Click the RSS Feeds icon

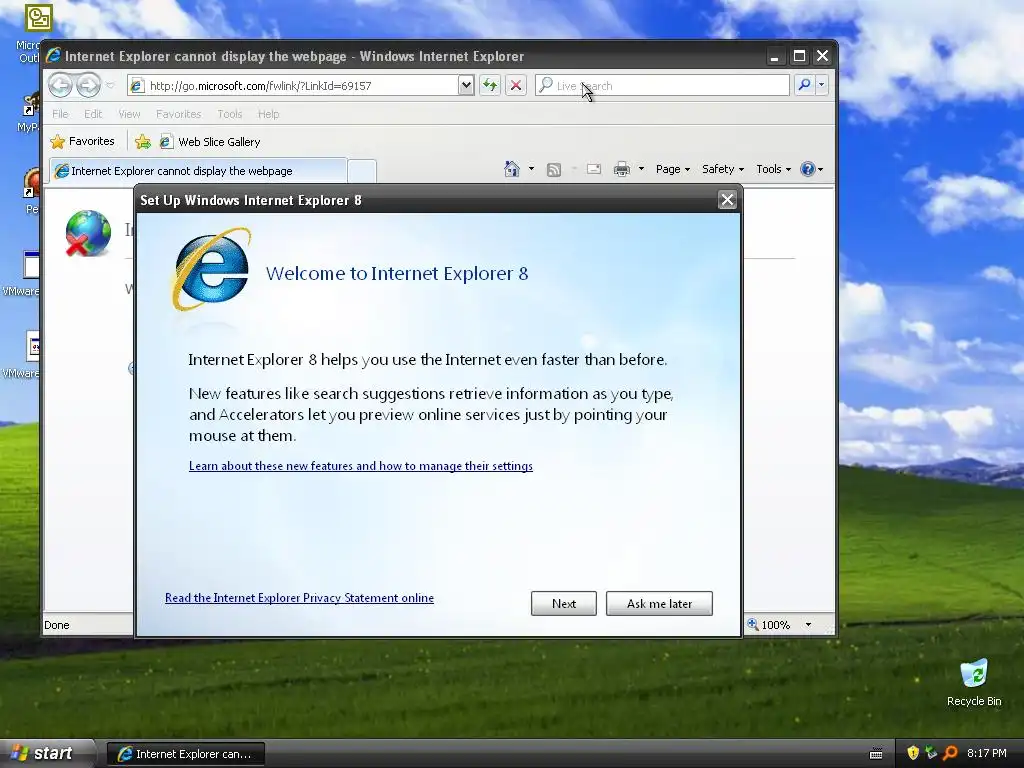[x=554, y=170]
